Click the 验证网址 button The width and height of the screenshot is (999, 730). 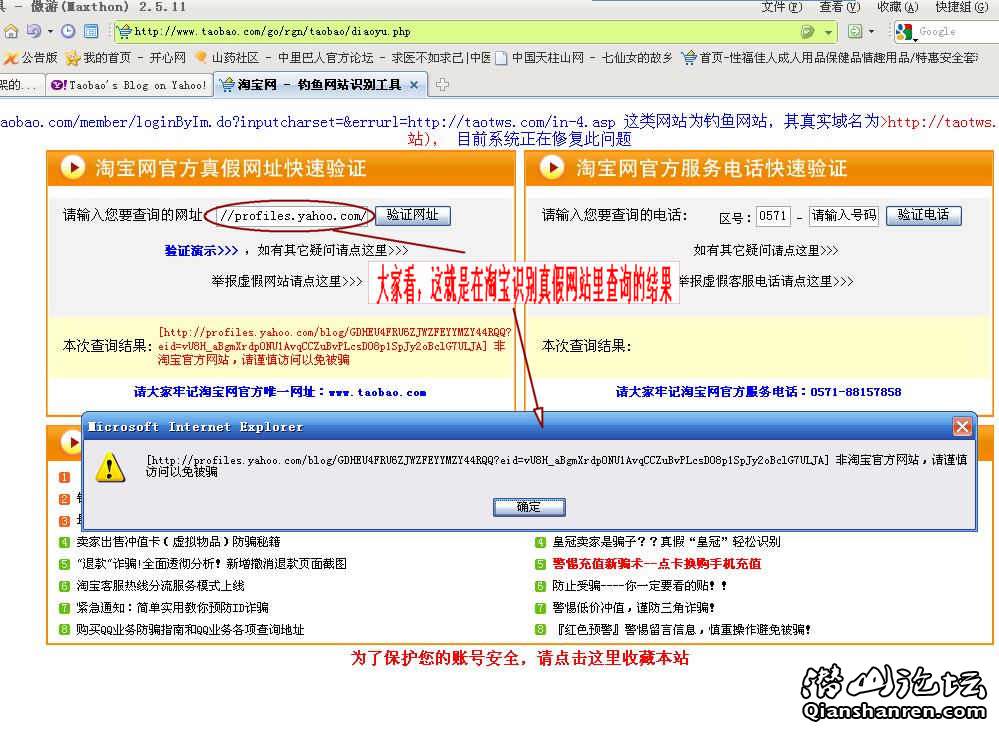tap(413, 215)
